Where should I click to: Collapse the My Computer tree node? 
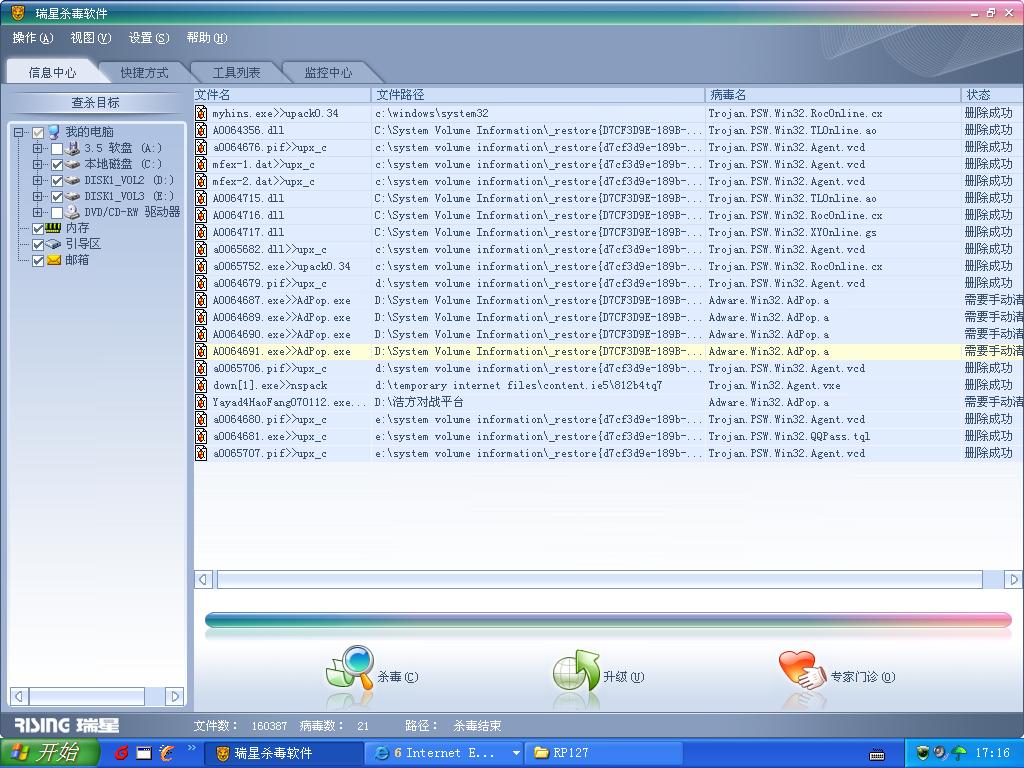coord(18,133)
